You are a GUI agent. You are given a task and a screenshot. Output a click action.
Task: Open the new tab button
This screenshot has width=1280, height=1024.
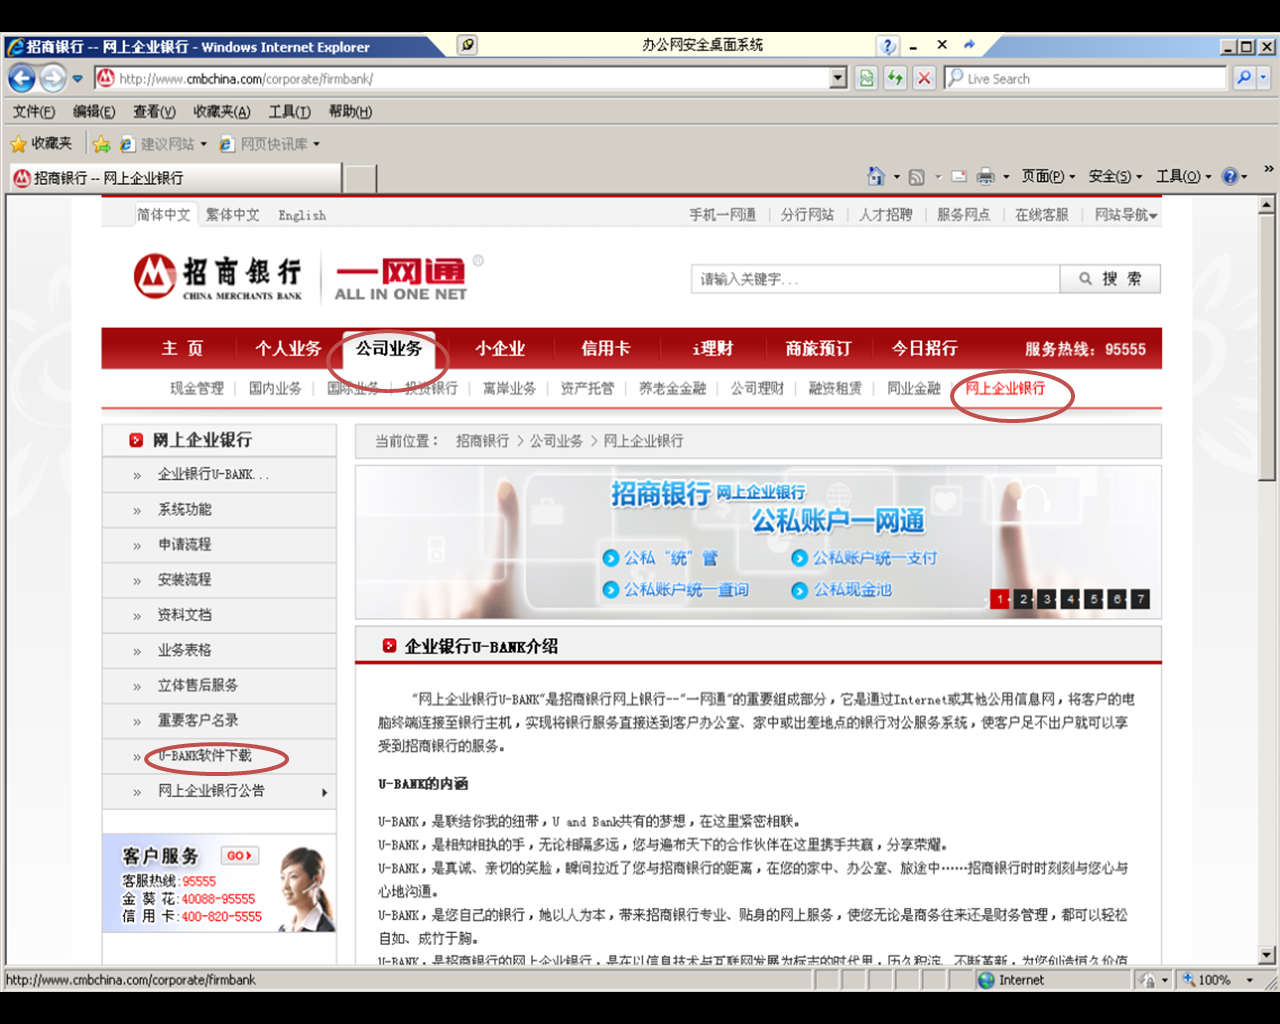(360, 178)
